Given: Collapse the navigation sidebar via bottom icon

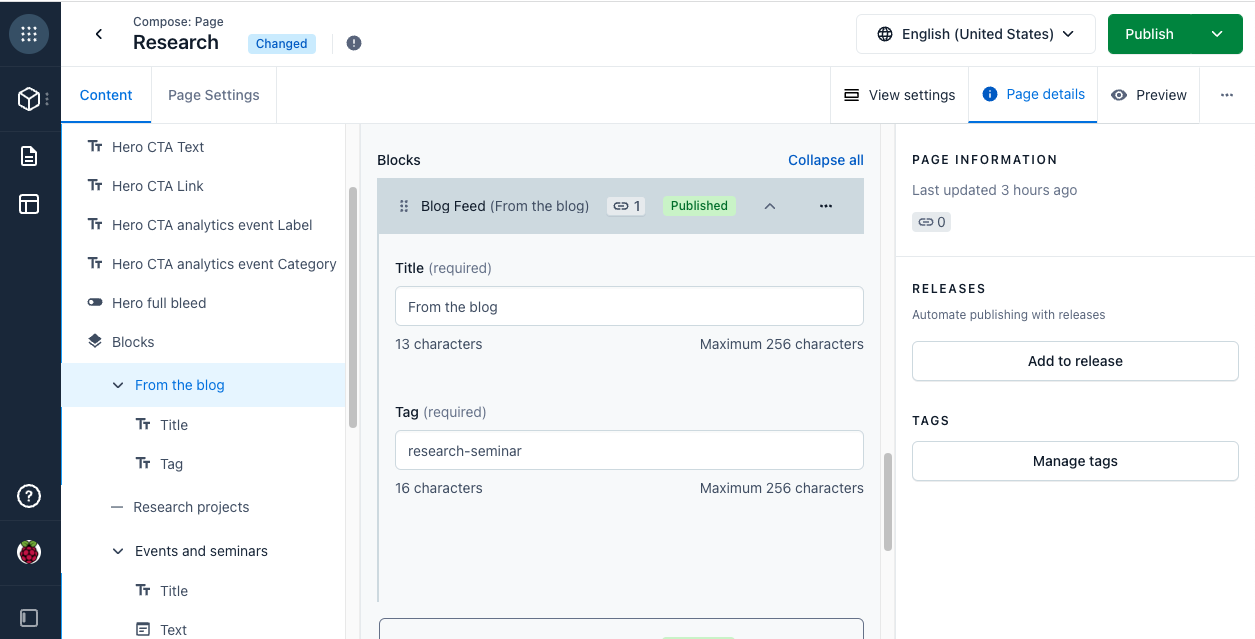Looking at the screenshot, I should (x=29, y=617).
